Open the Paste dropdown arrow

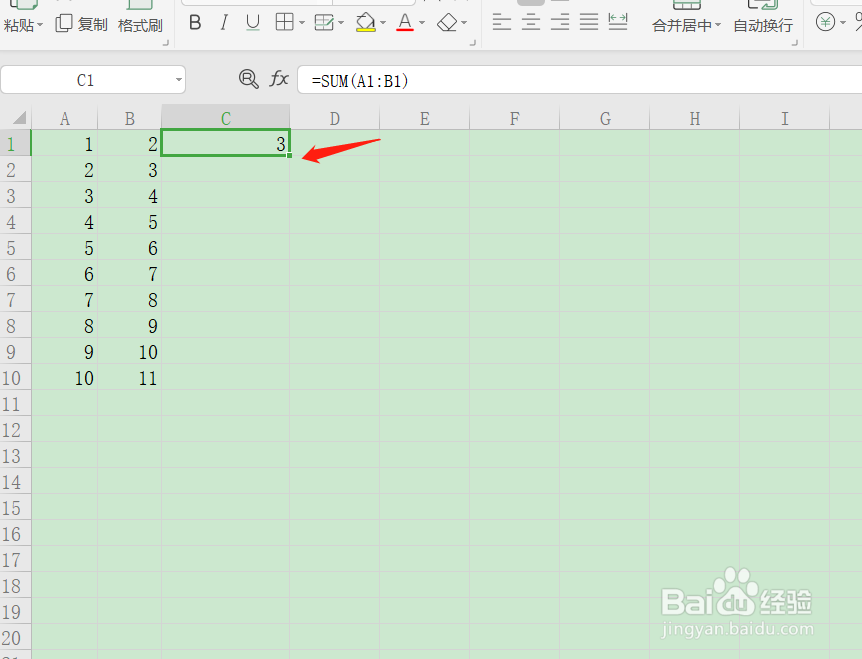pyautogui.click(x=40, y=25)
